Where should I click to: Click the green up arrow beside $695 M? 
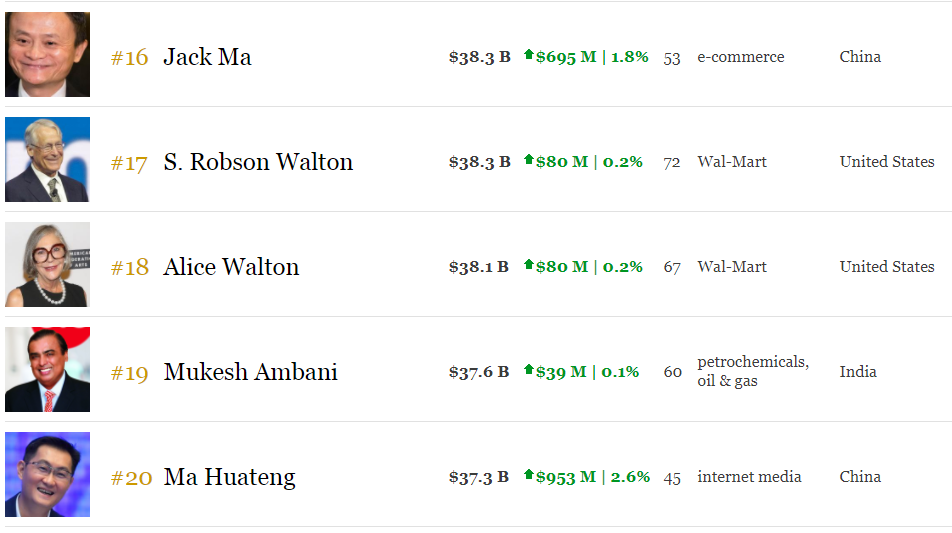coord(529,55)
